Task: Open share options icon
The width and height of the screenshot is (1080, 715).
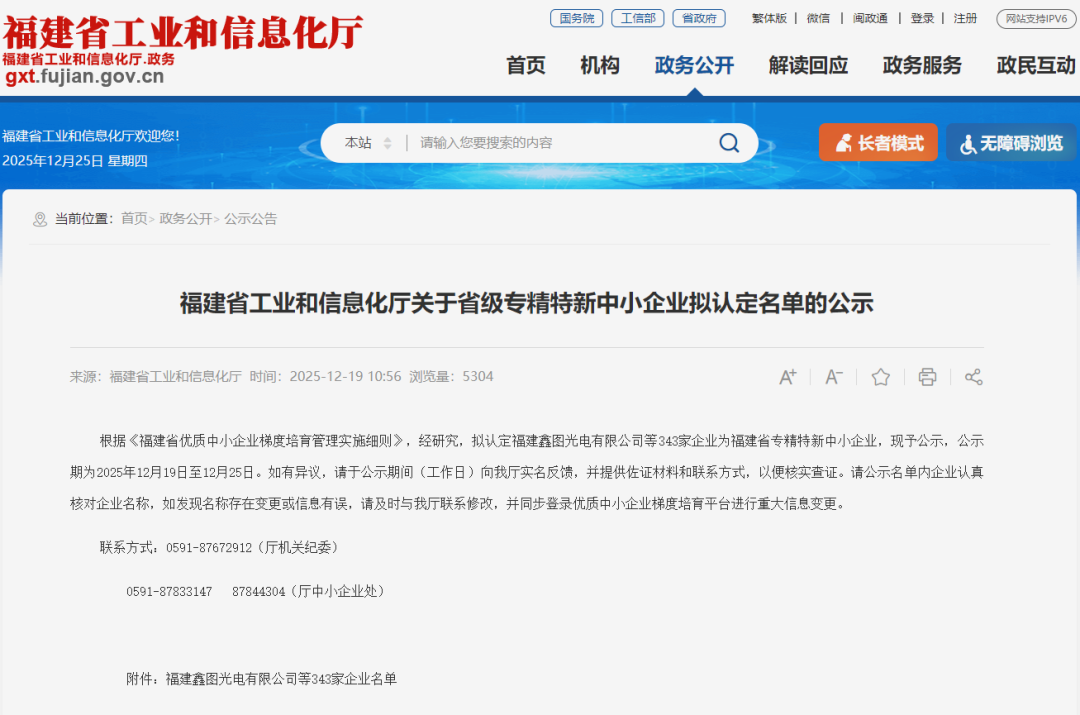Action: point(973,377)
